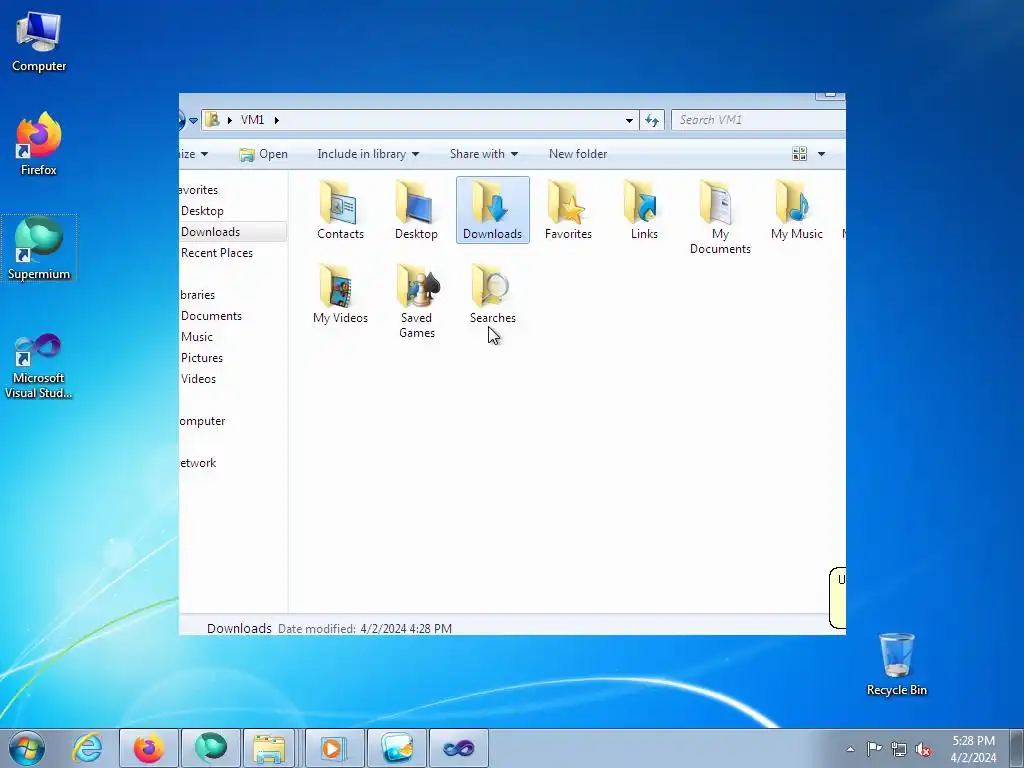Image resolution: width=1024 pixels, height=768 pixels.
Task: Select Microsoft Visual Studio desktop shortcut
Action: click(39, 366)
